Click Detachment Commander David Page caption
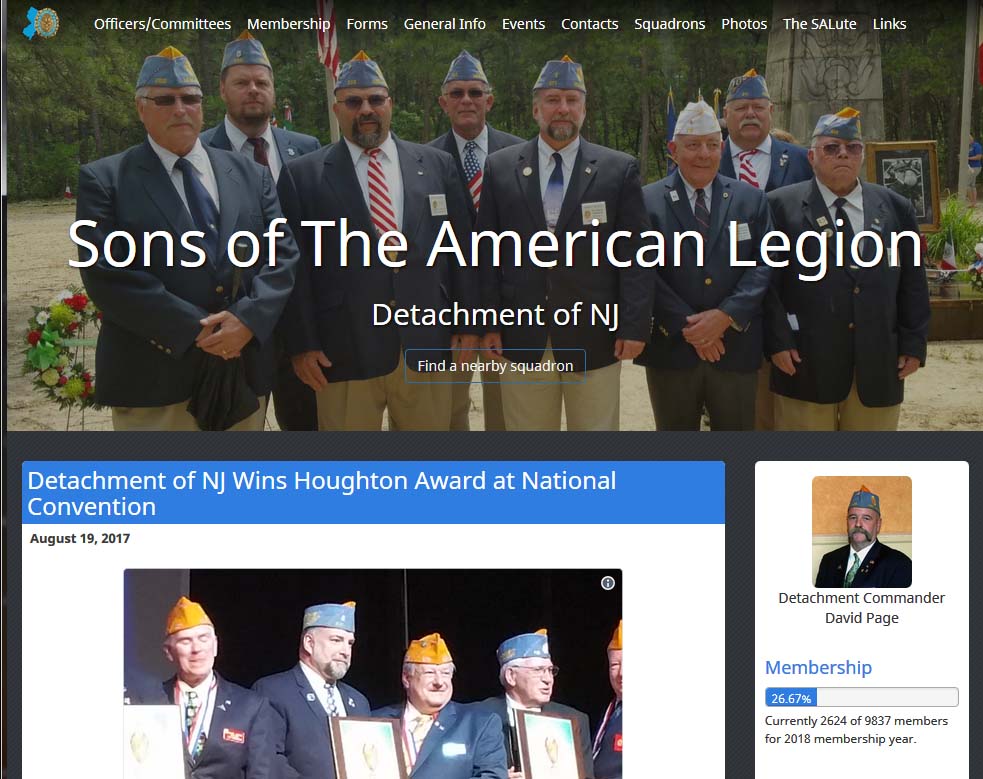Image resolution: width=983 pixels, height=779 pixels. tap(861, 608)
